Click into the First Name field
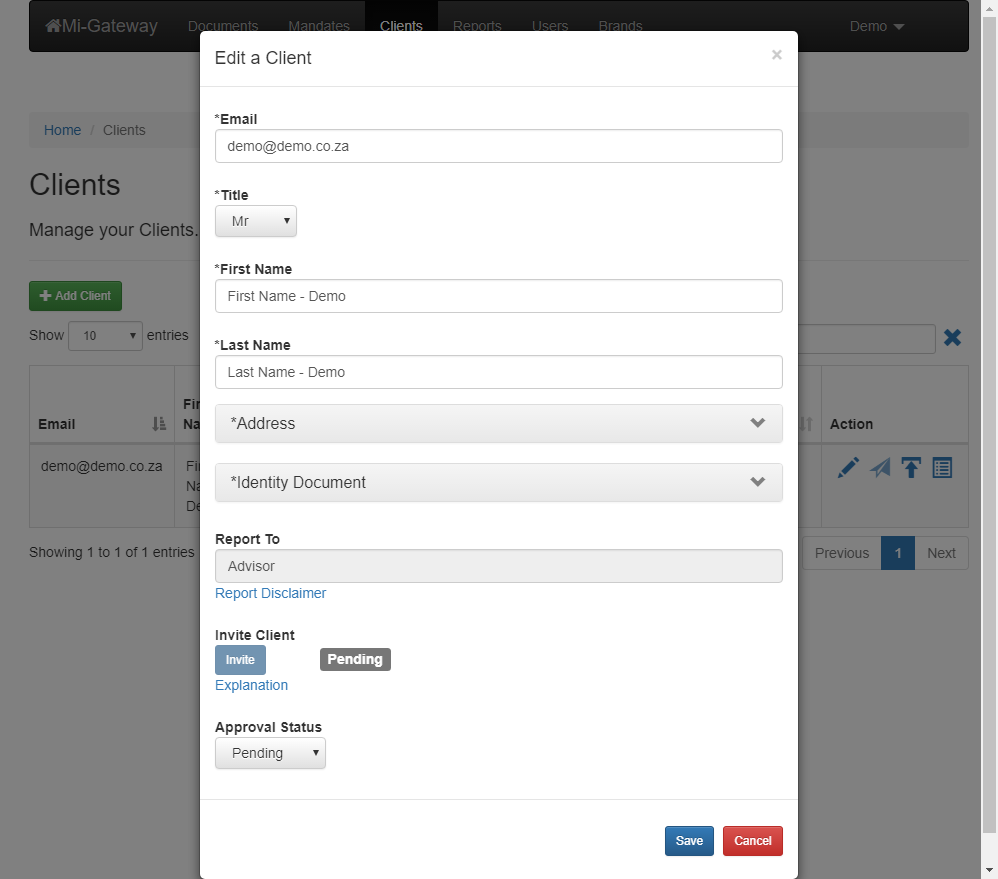The height and width of the screenshot is (879, 998). coord(498,296)
